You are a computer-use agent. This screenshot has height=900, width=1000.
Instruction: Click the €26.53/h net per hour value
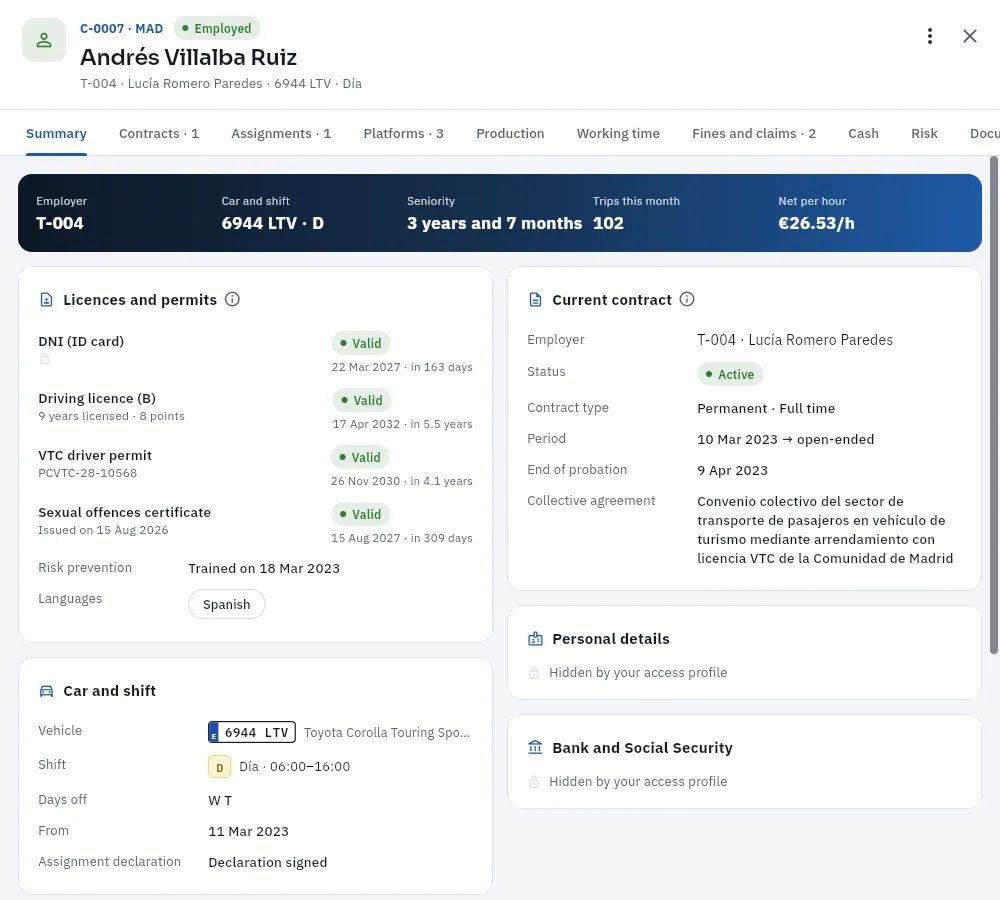pyautogui.click(x=816, y=223)
